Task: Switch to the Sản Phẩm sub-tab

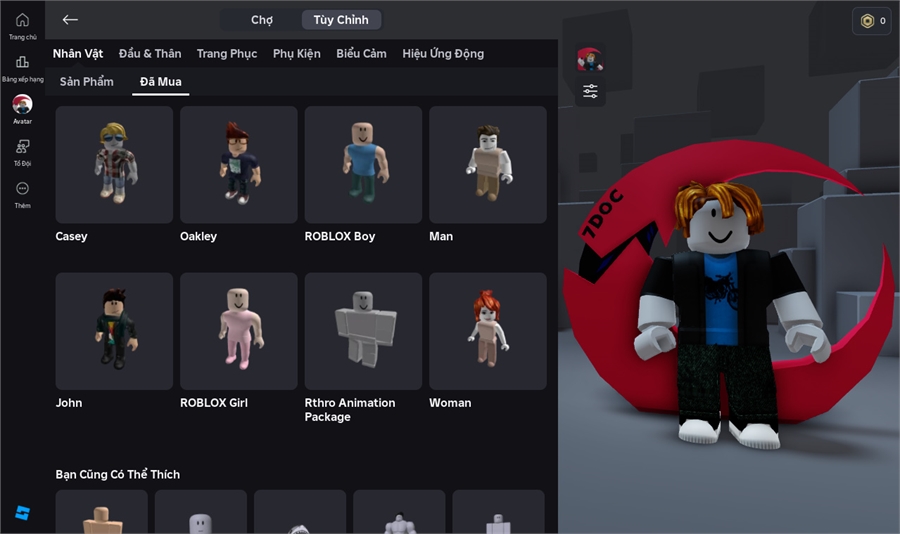Action: (87, 82)
